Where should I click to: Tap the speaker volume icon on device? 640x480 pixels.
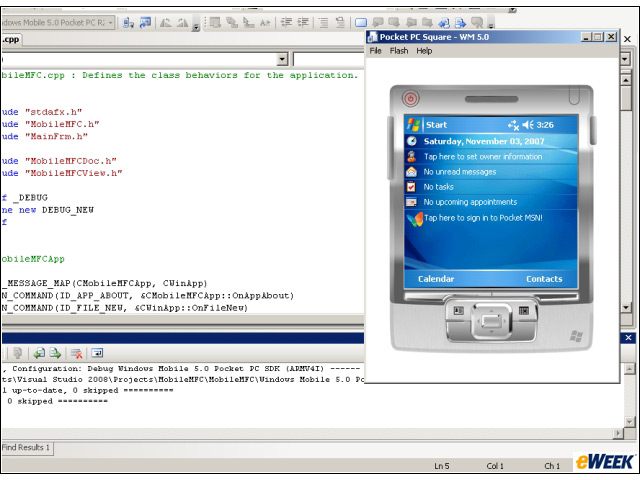[528, 125]
